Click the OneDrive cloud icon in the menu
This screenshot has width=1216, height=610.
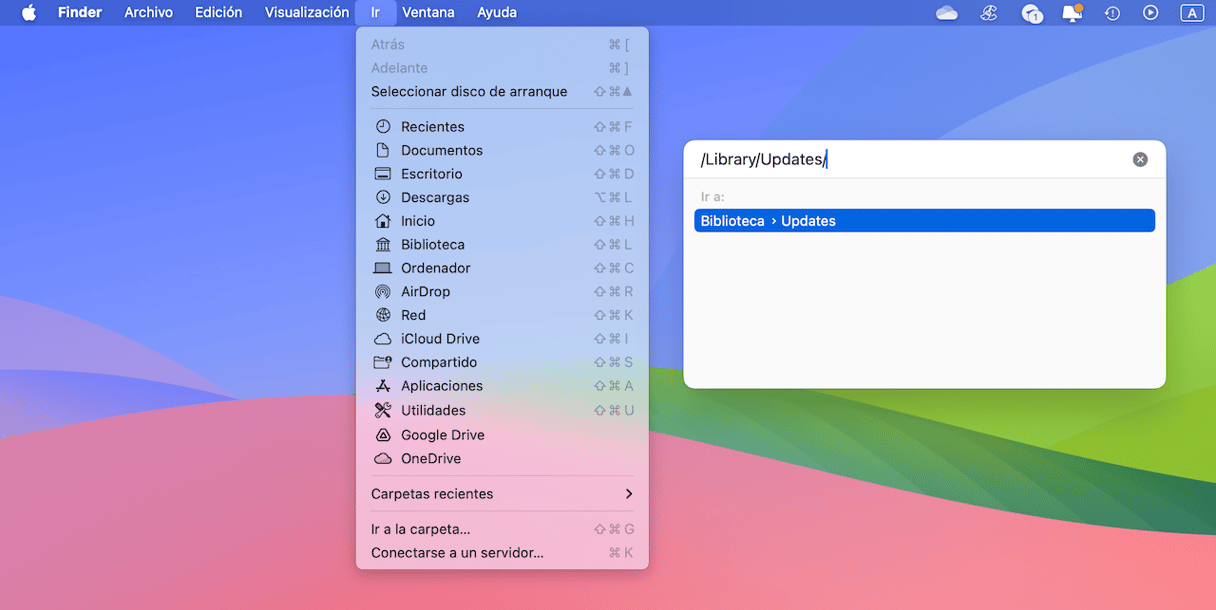[382, 459]
